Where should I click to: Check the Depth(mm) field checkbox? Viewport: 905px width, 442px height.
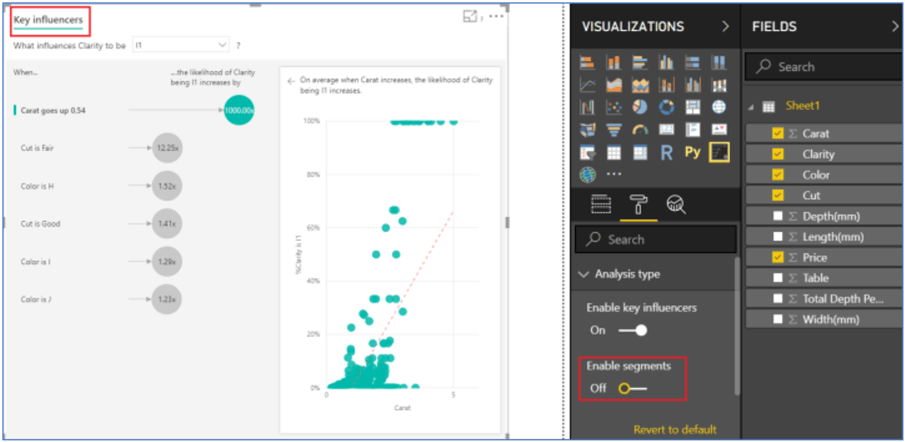[778, 216]
